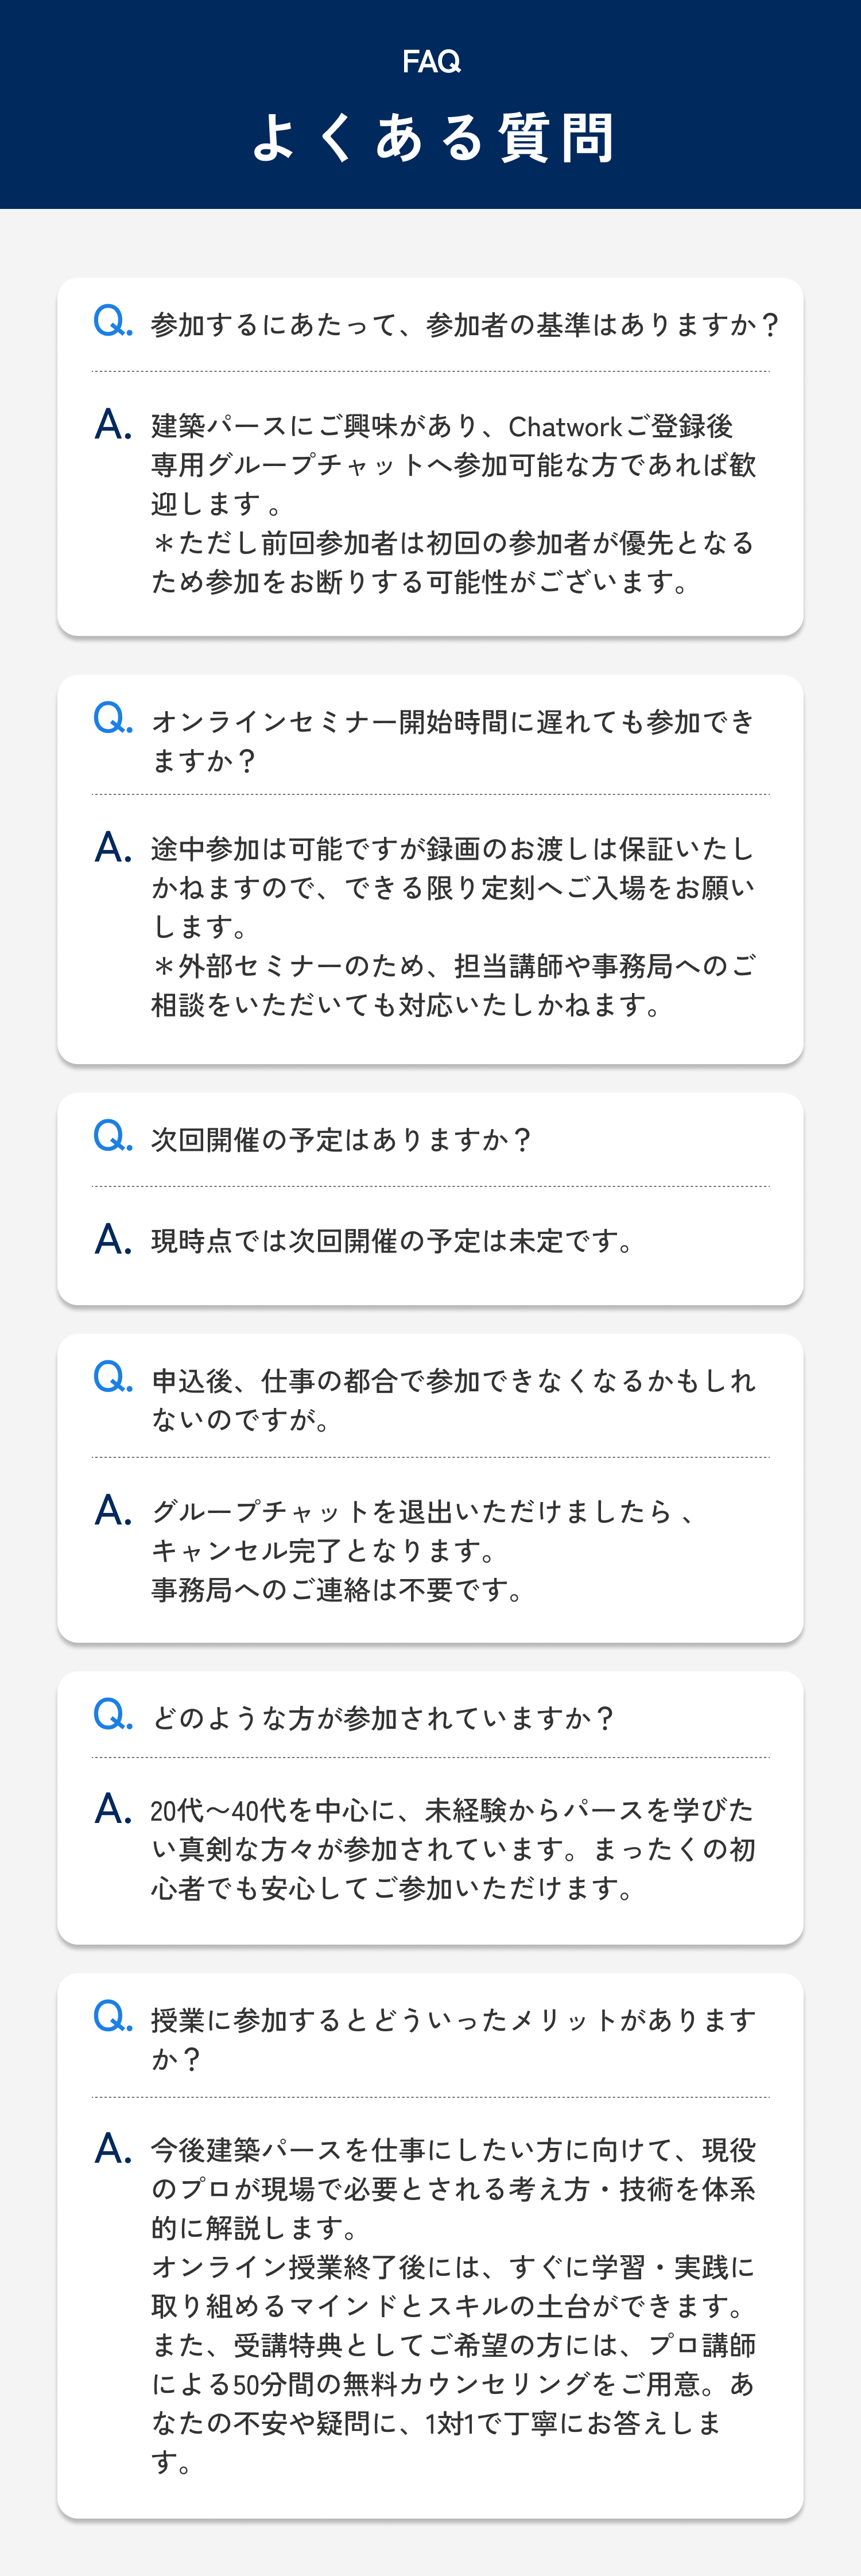Click the Q. icon of the 参加者の基準 question

[112, 321]
